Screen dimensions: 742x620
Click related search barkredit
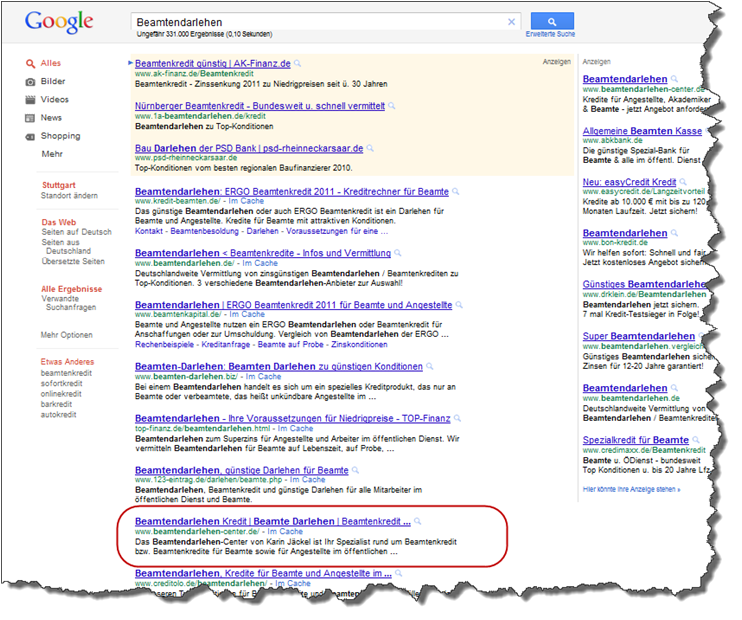(56, 404)
